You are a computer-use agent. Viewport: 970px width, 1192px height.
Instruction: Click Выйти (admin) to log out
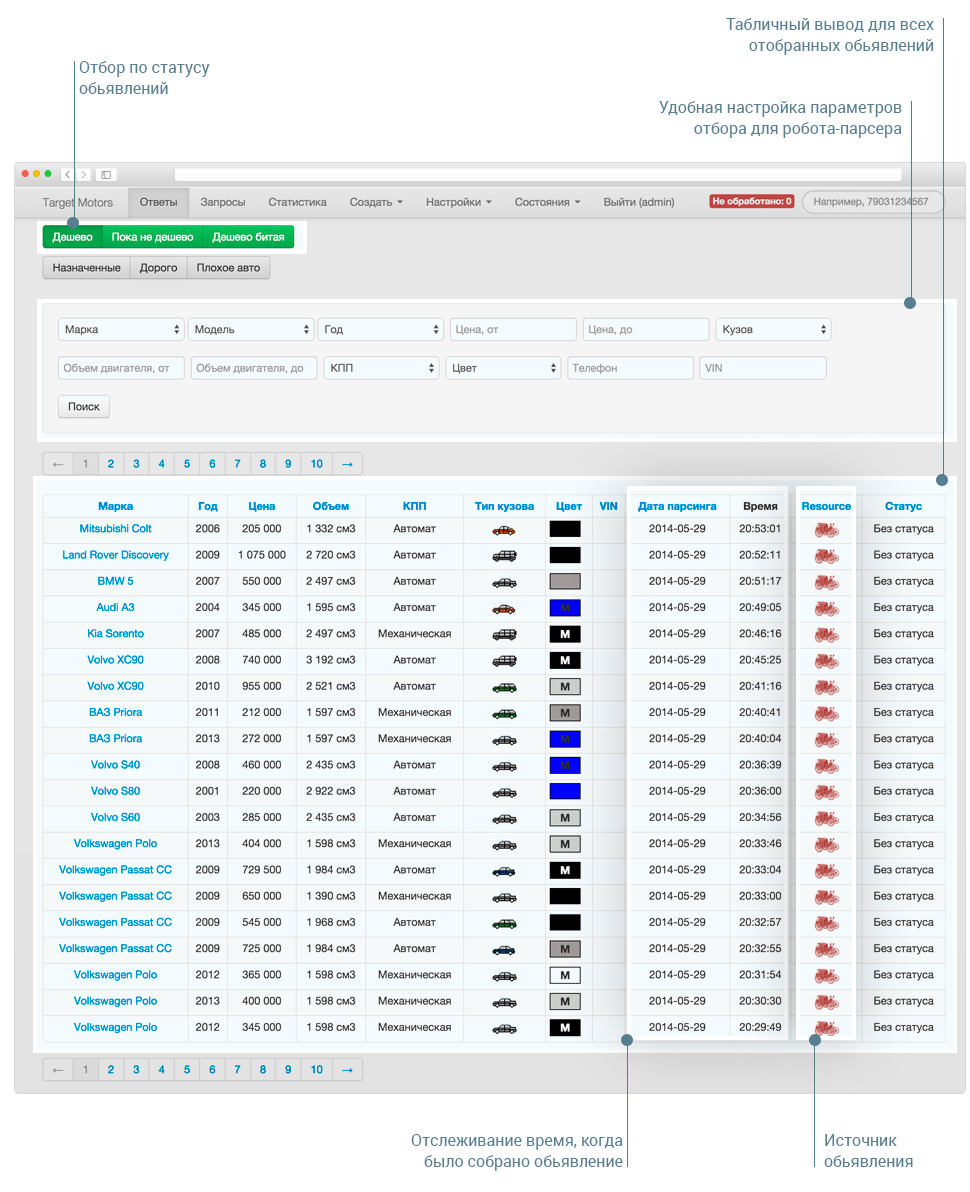pyautogui.click(x=639, y=202)
